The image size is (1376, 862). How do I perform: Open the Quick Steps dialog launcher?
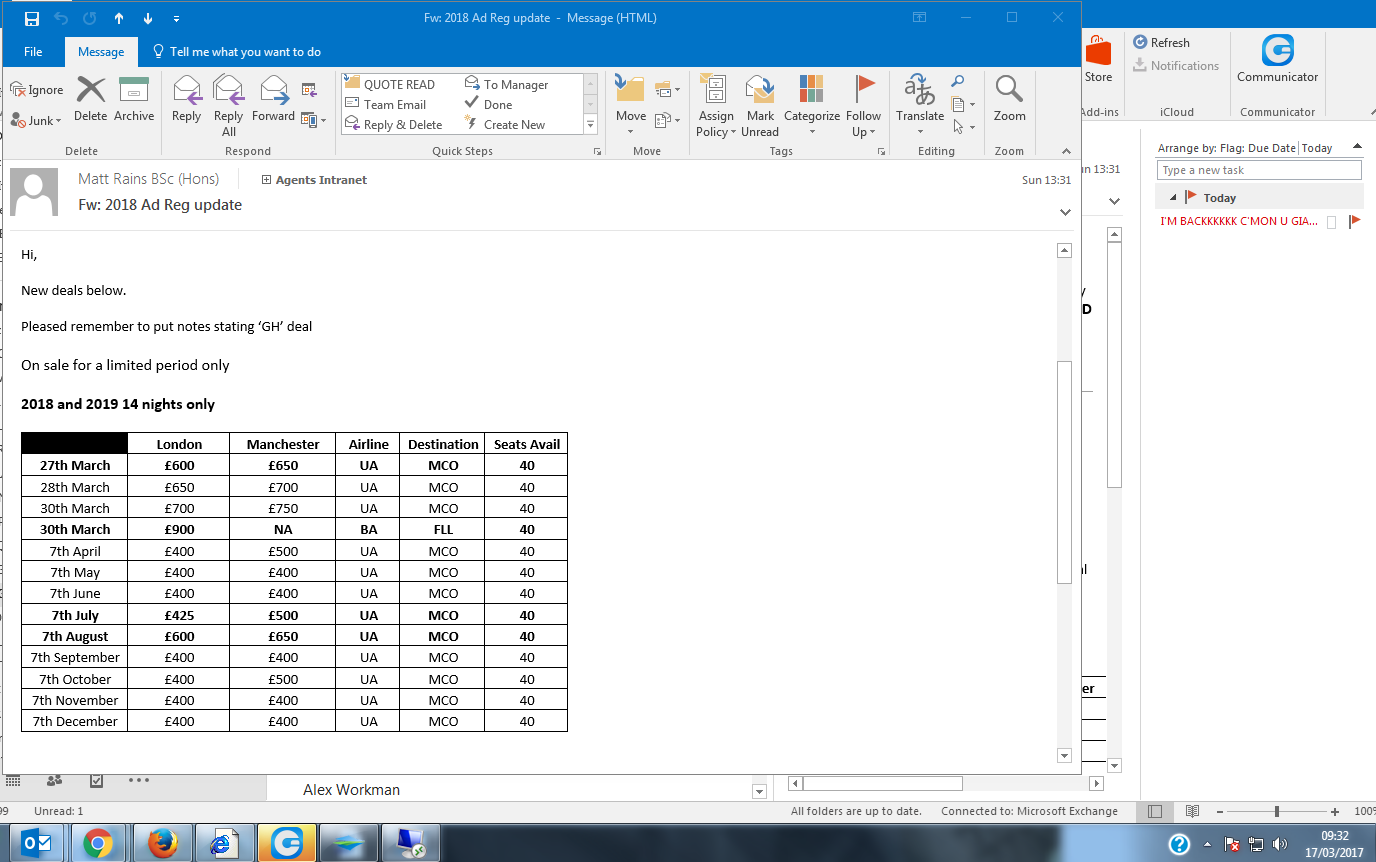pos(598,152)
